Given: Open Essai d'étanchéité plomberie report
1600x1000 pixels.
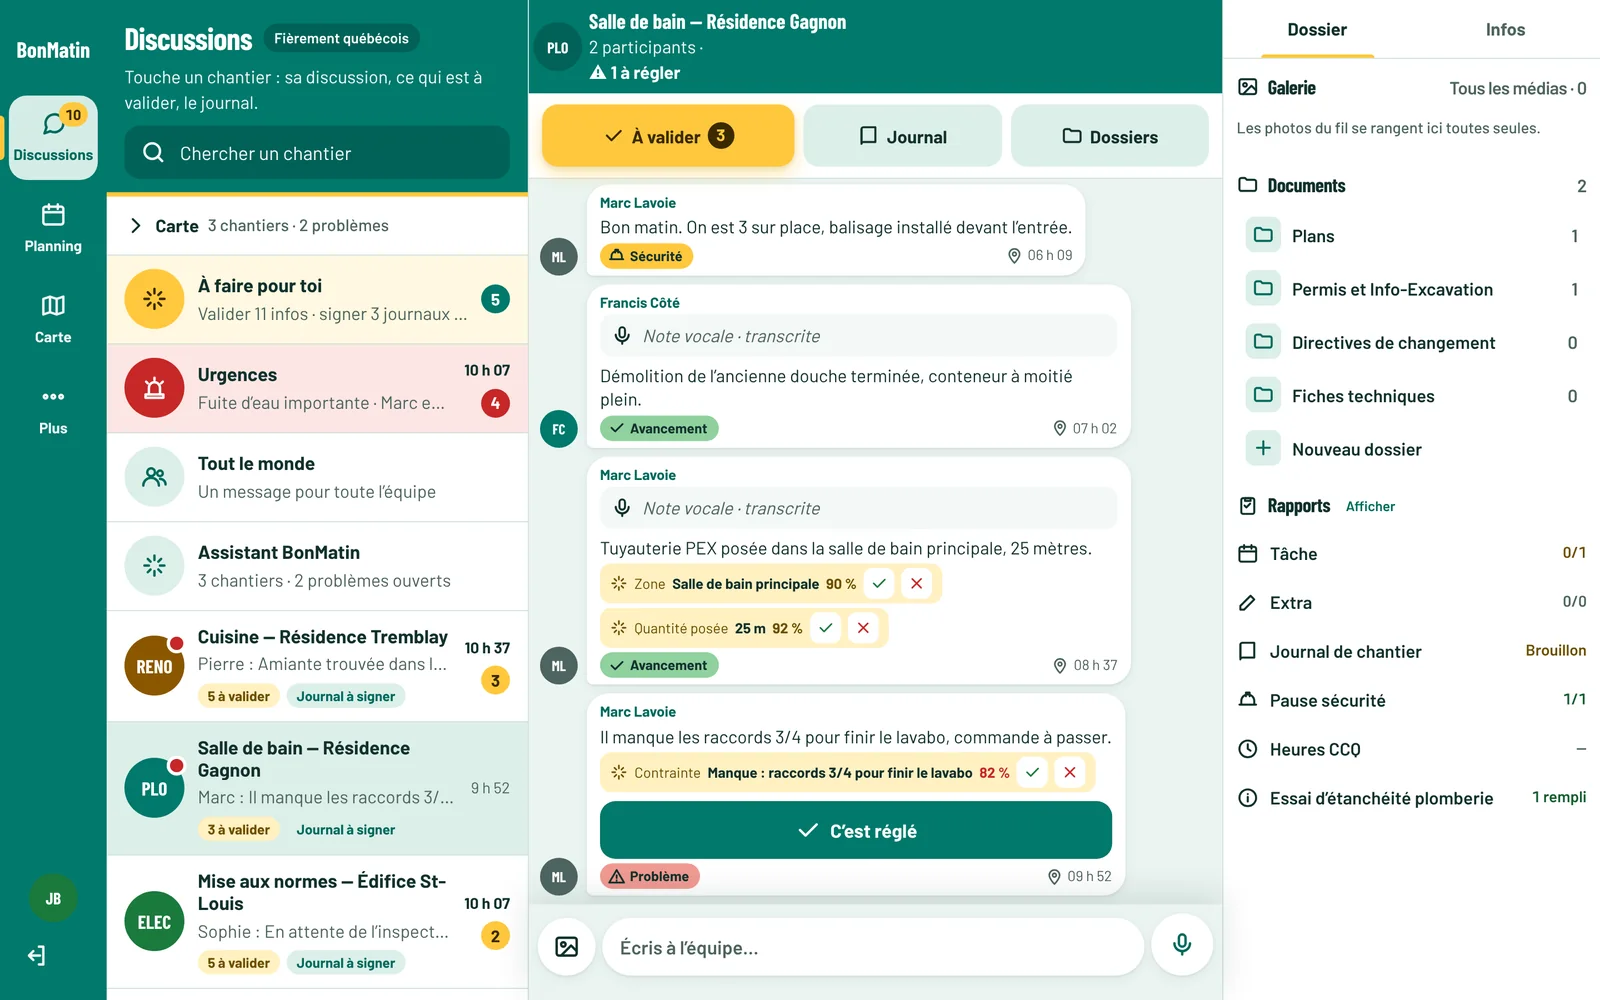Looking at the screenshot, I should click(1412, 798).
